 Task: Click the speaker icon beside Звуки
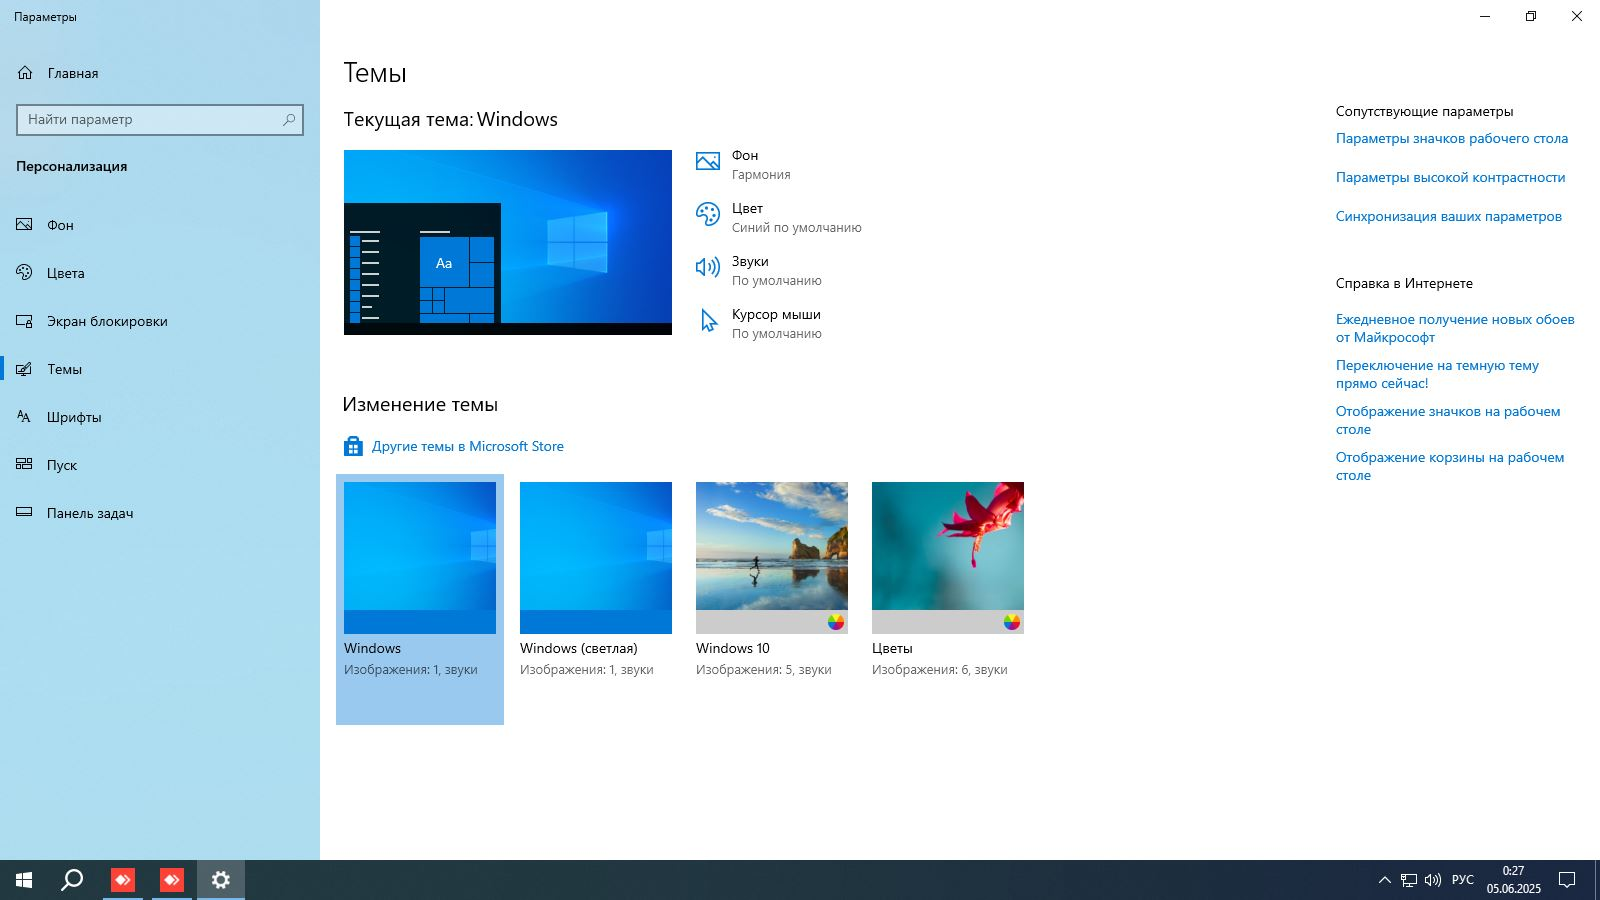(x=708, y=267)
